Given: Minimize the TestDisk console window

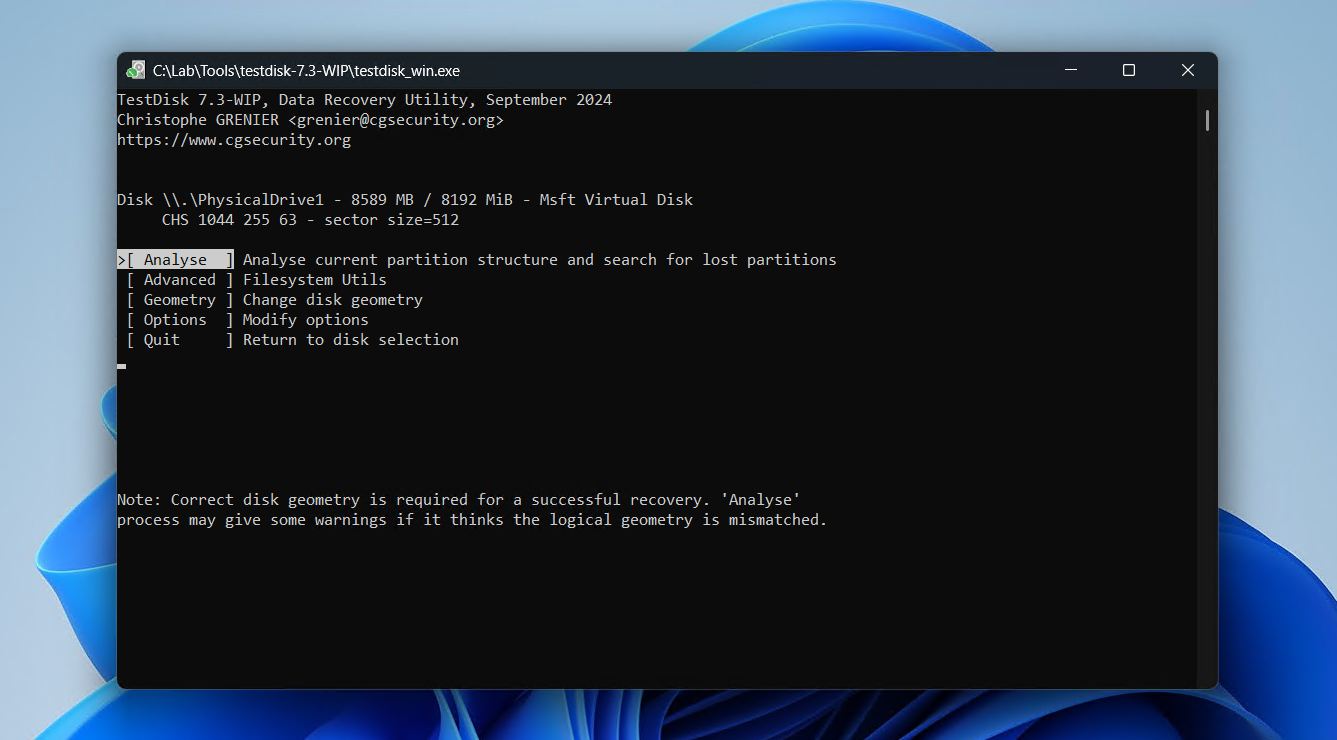Looking at the screenshot, I should (1070, 70).
